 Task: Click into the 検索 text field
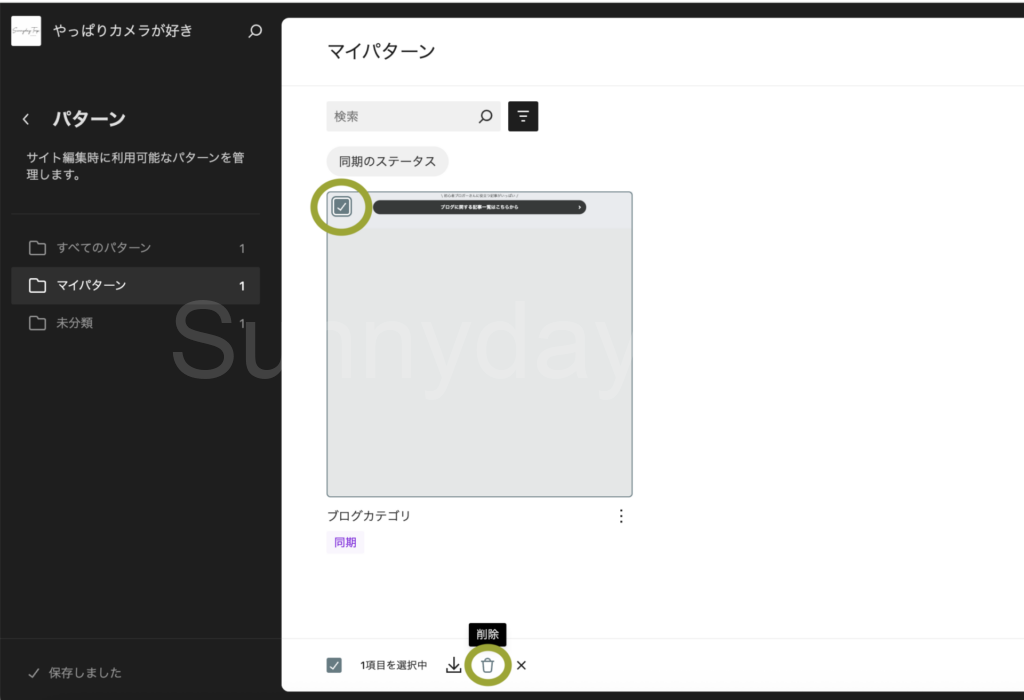click(400, 117)
